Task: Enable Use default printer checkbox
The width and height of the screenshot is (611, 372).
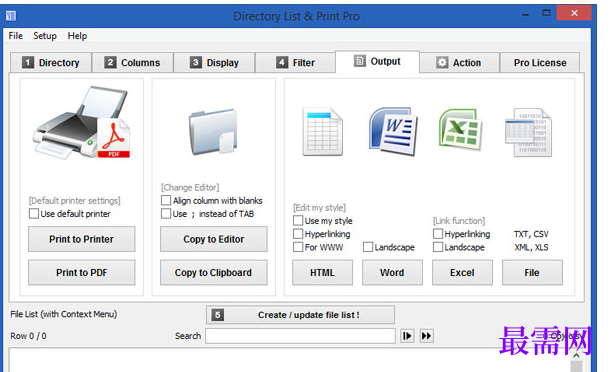Action: 34,213
